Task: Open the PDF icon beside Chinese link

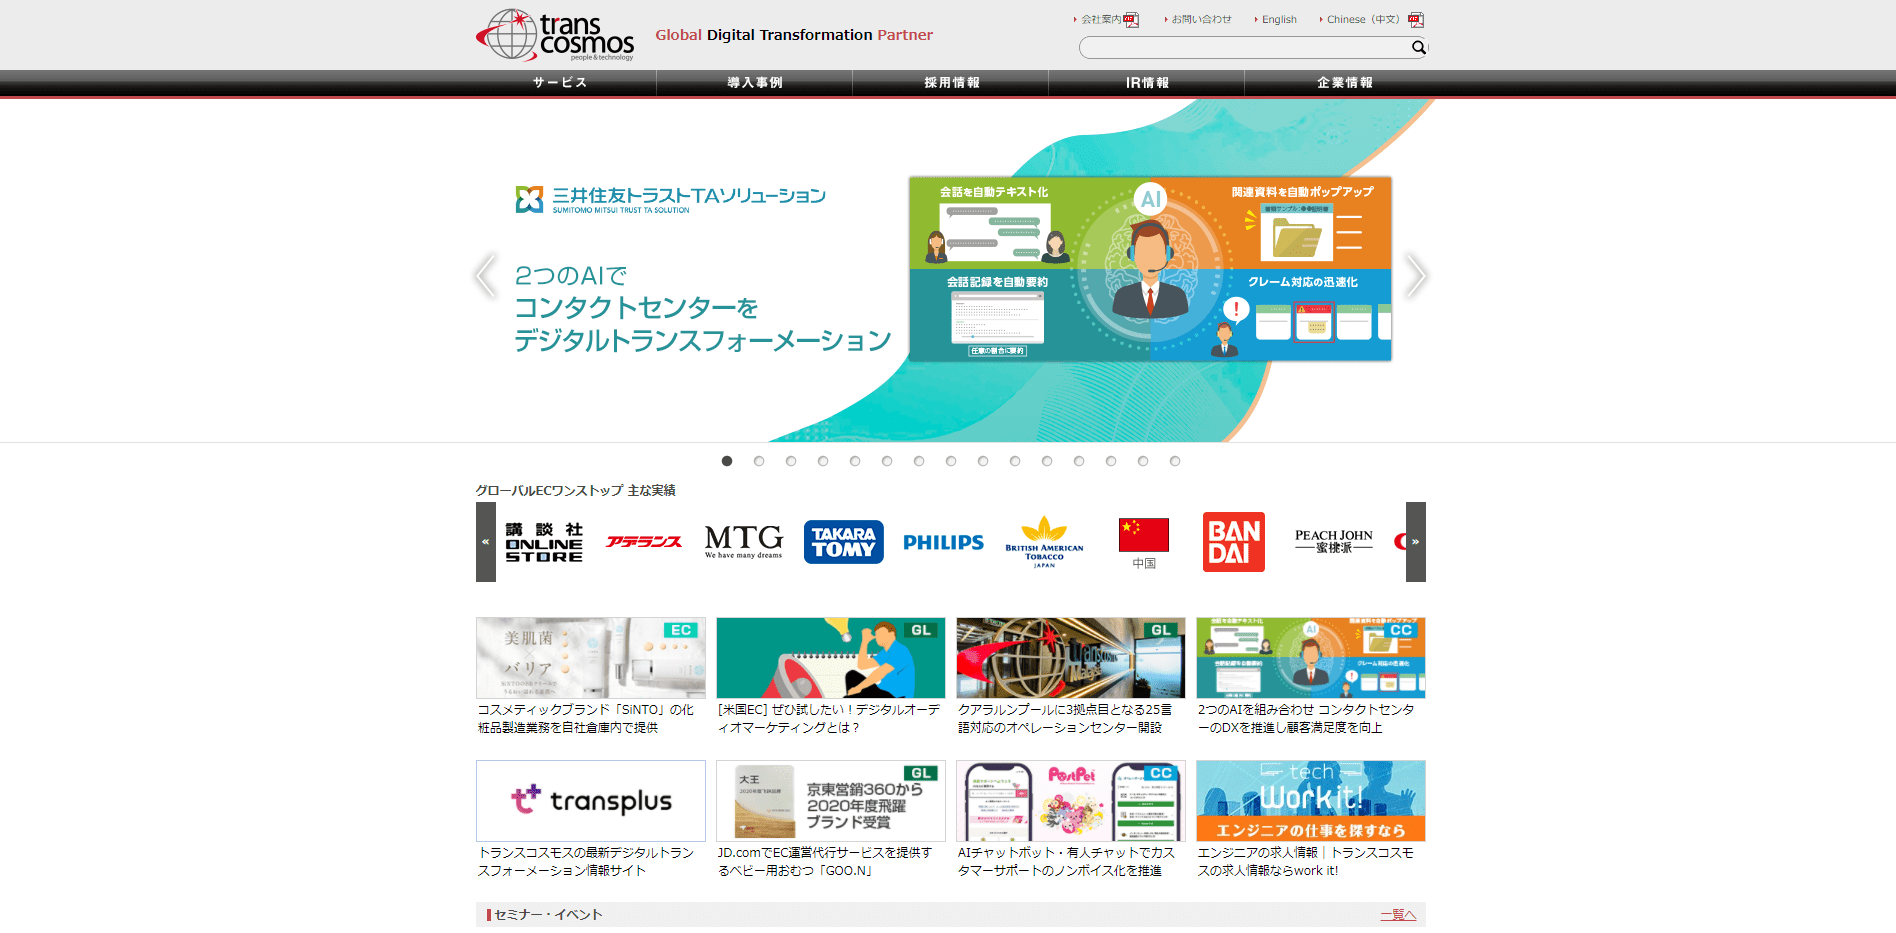Action: click(x=1415, y=20)
